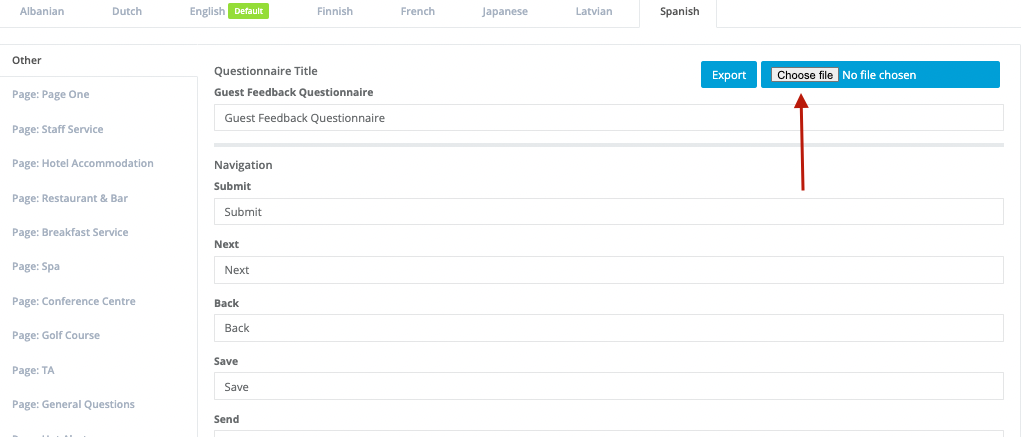Focus the Save translation input field
This screenshot has height=437, width=1021.
click(609, 387)
